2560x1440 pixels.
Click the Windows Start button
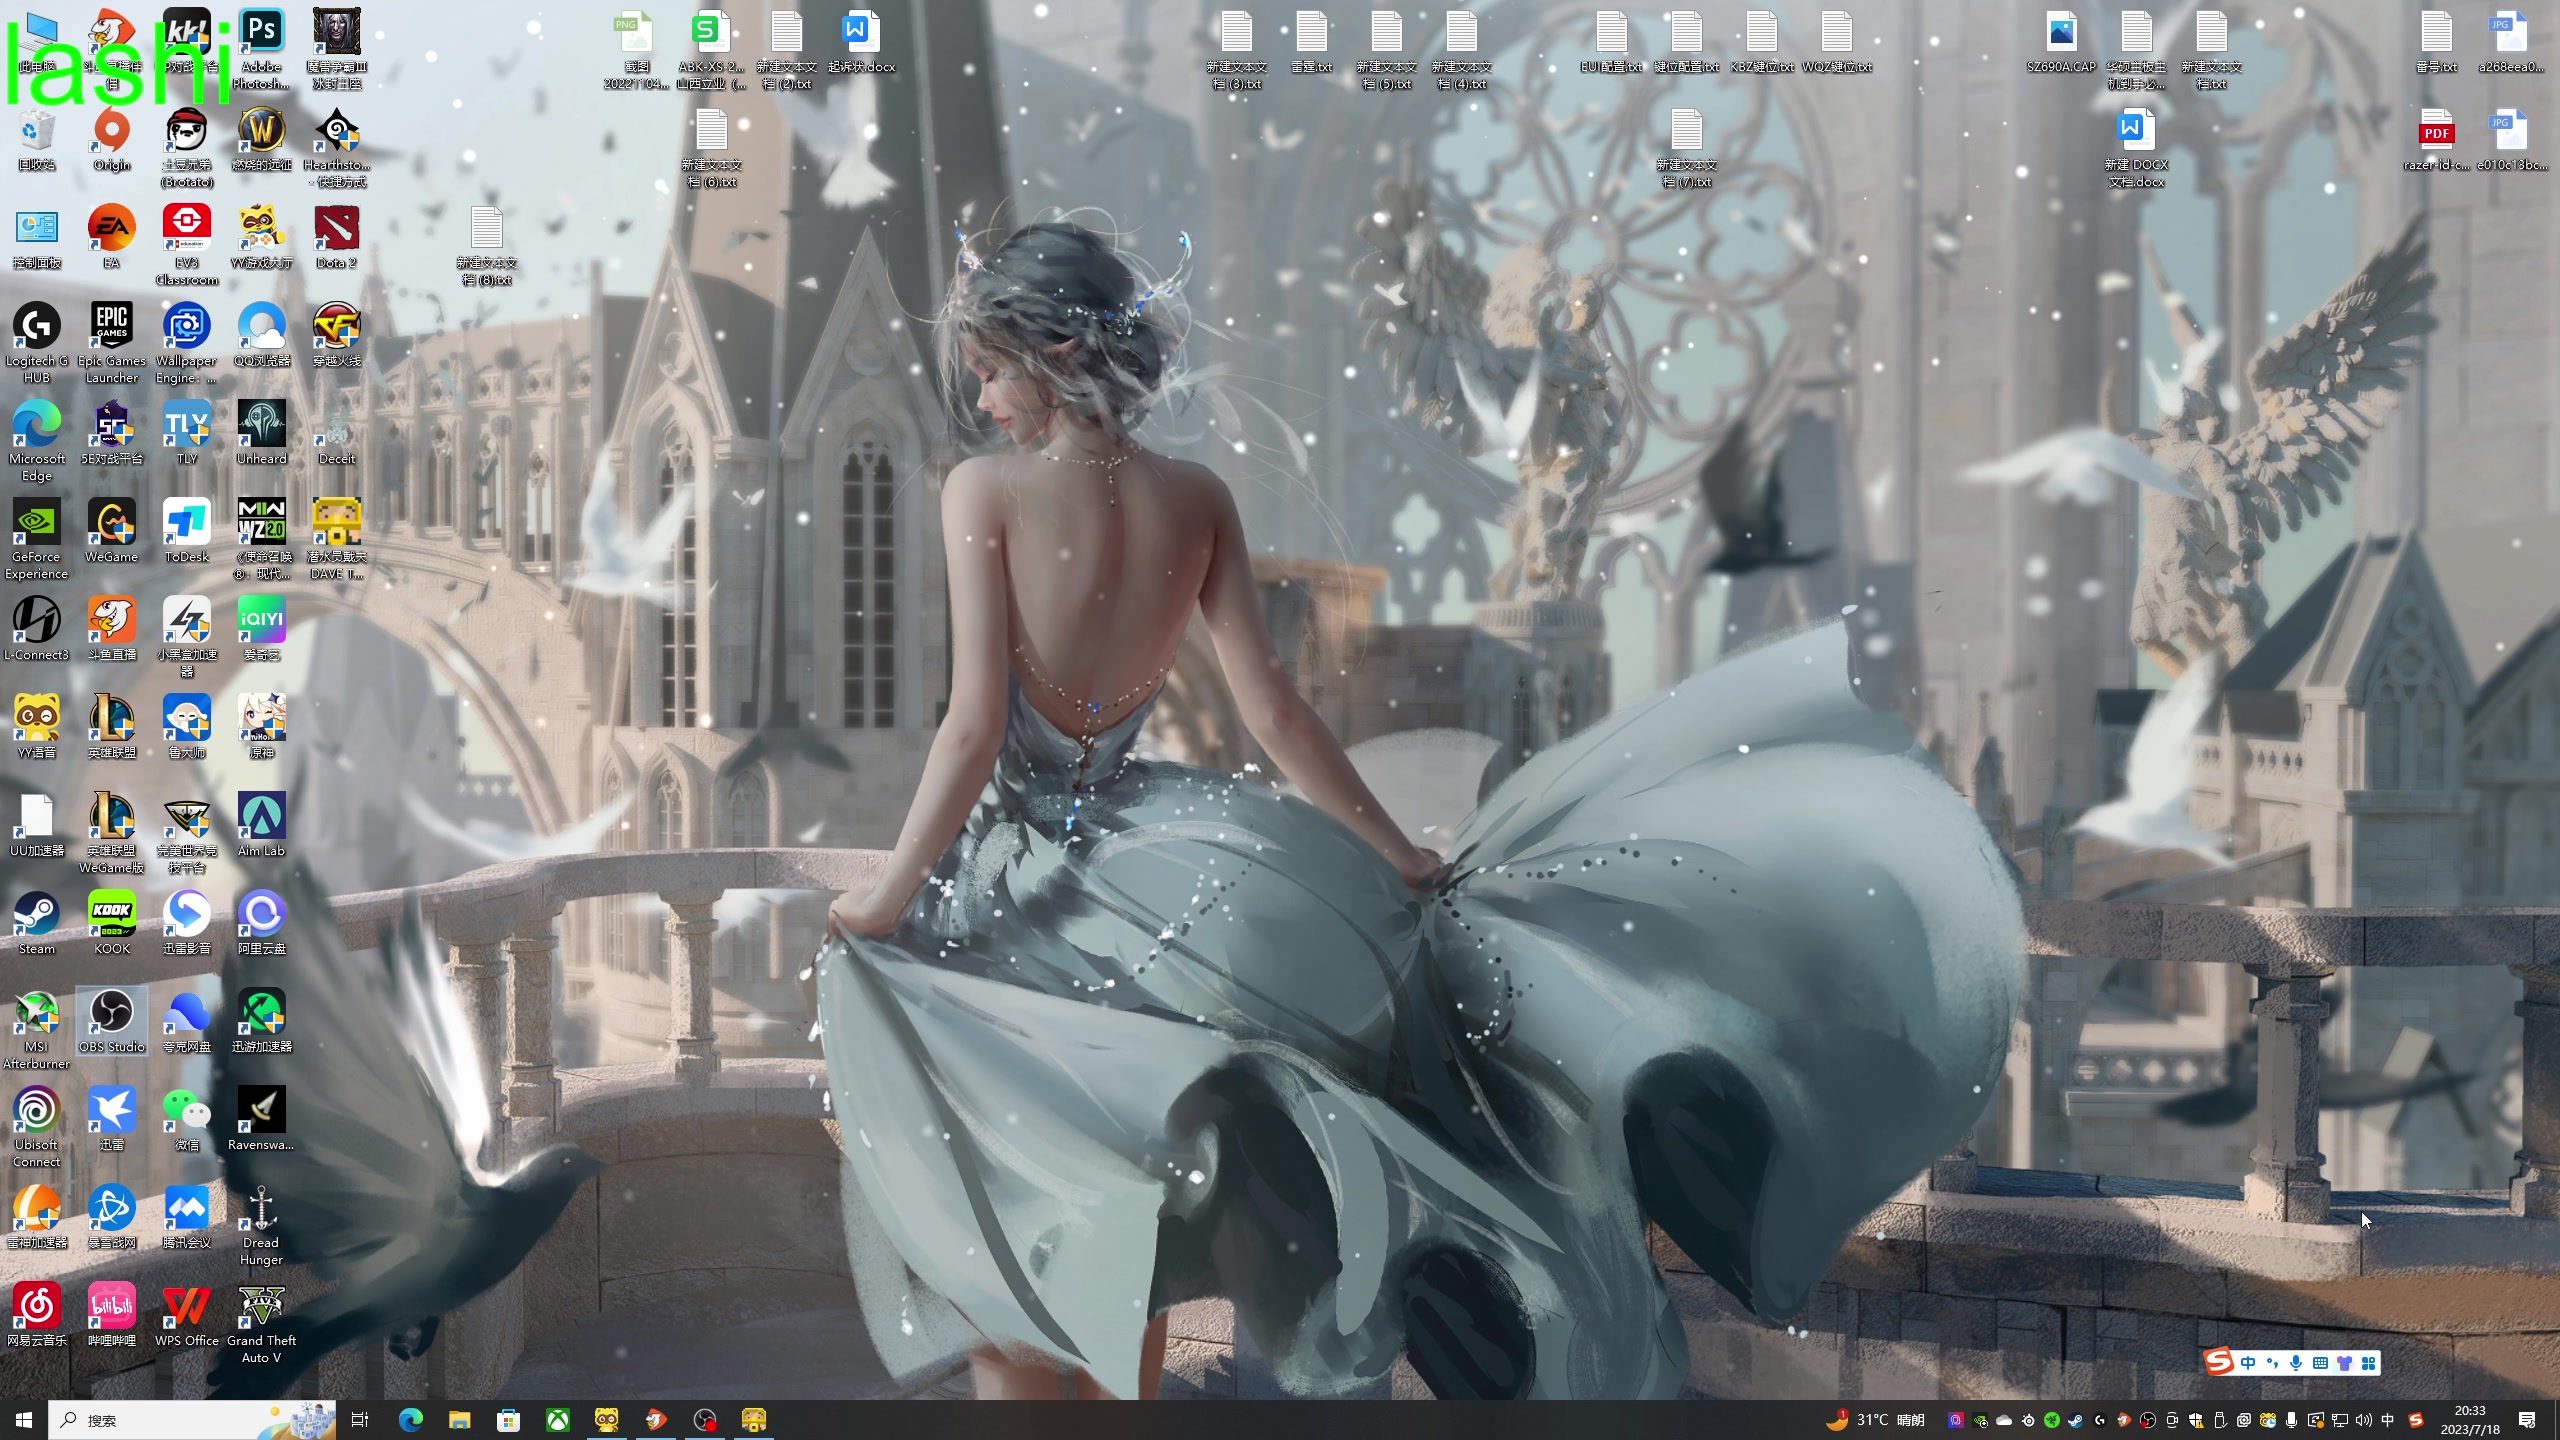tap(24, 1420)
